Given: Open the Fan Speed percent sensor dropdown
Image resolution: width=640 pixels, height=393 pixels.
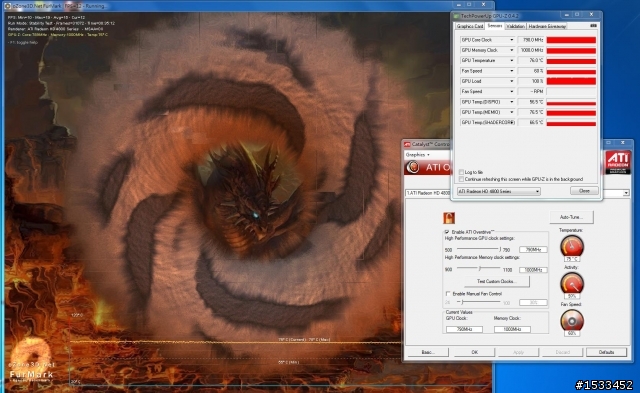Looking at the screenshot, I should (x=511, y=71).
